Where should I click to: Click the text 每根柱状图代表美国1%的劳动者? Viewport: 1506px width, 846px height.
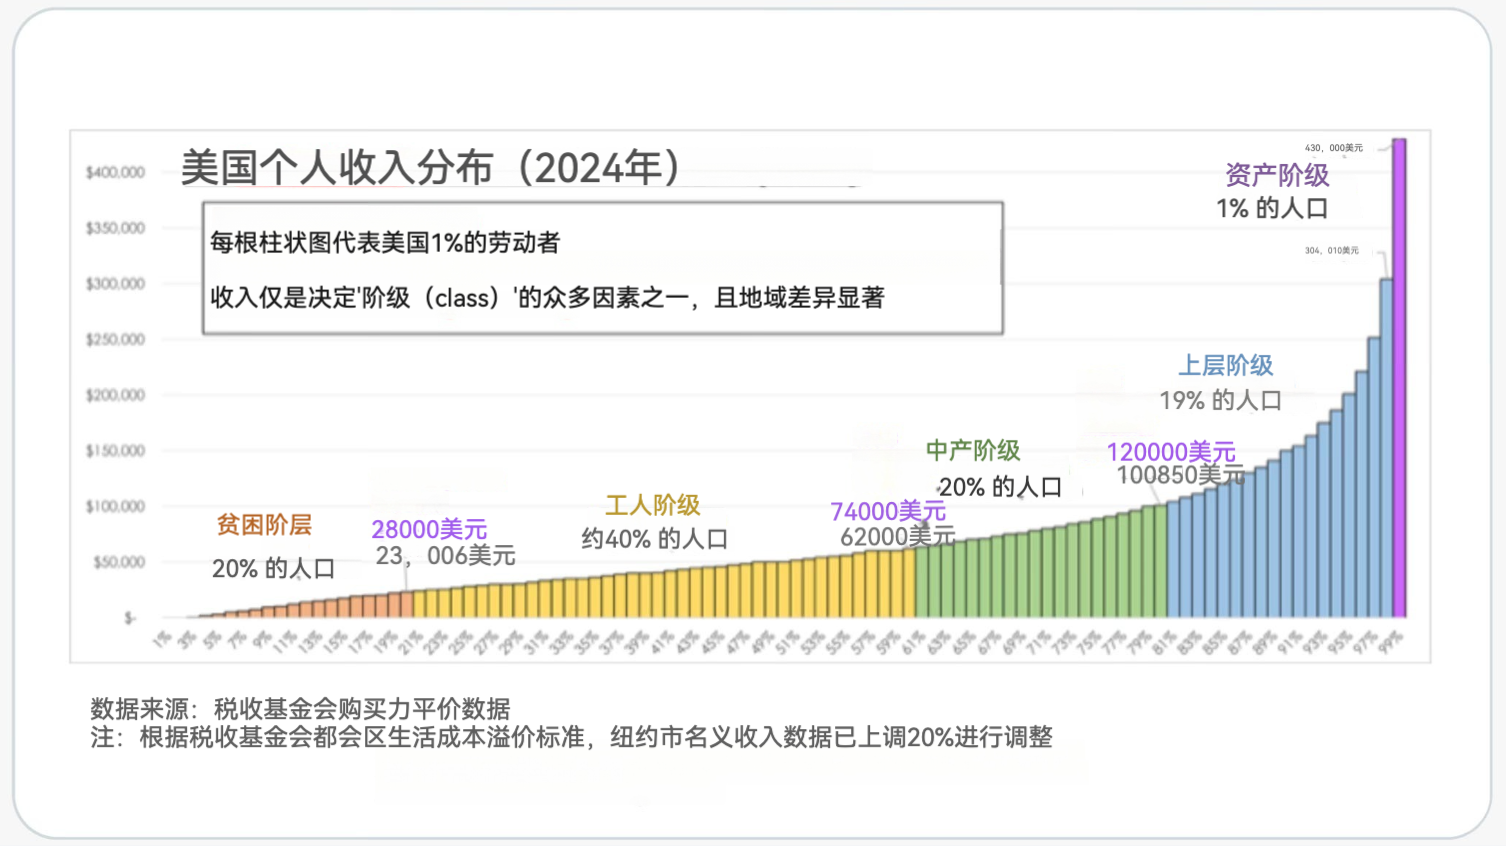click(385, 243)
